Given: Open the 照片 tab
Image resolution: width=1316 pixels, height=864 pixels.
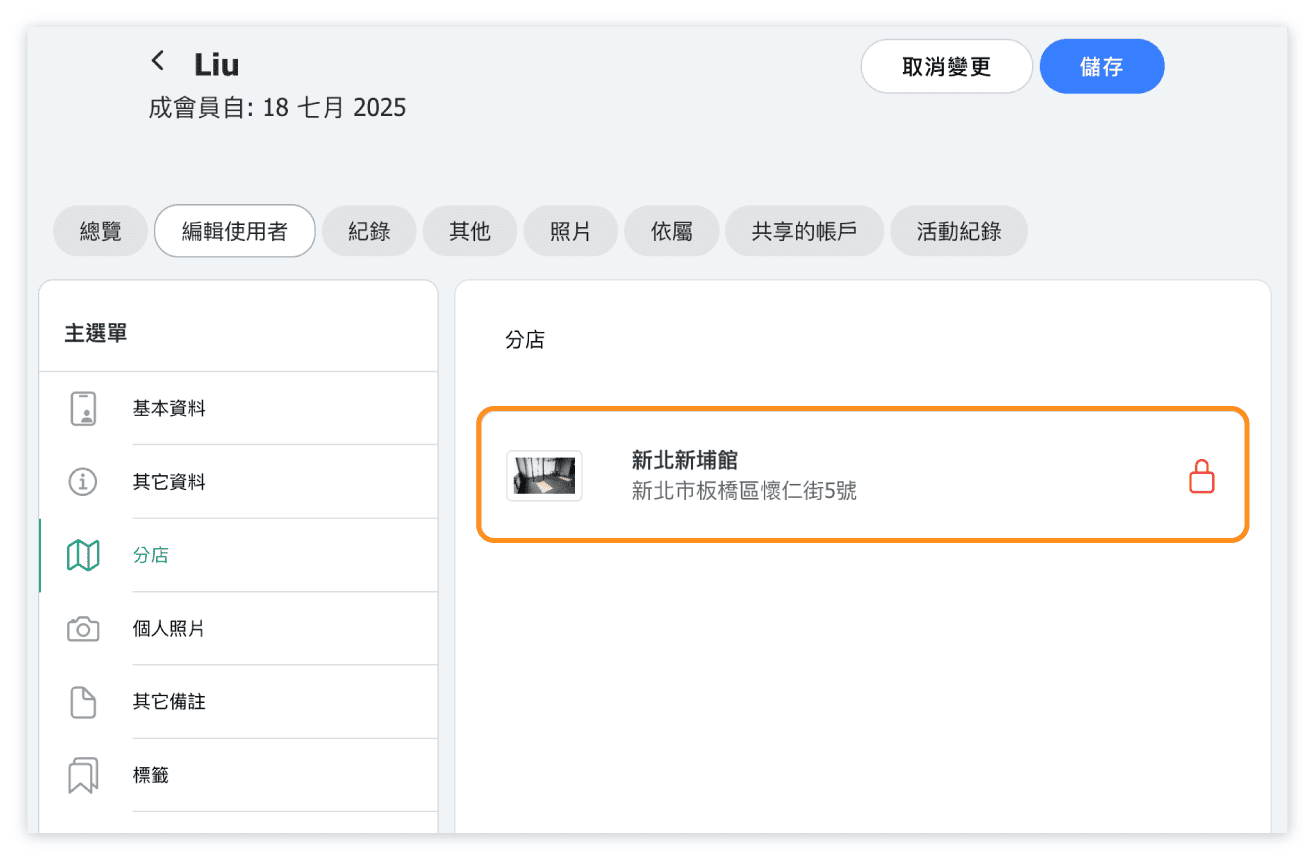Looking at the screenshot, I should 570,232.
